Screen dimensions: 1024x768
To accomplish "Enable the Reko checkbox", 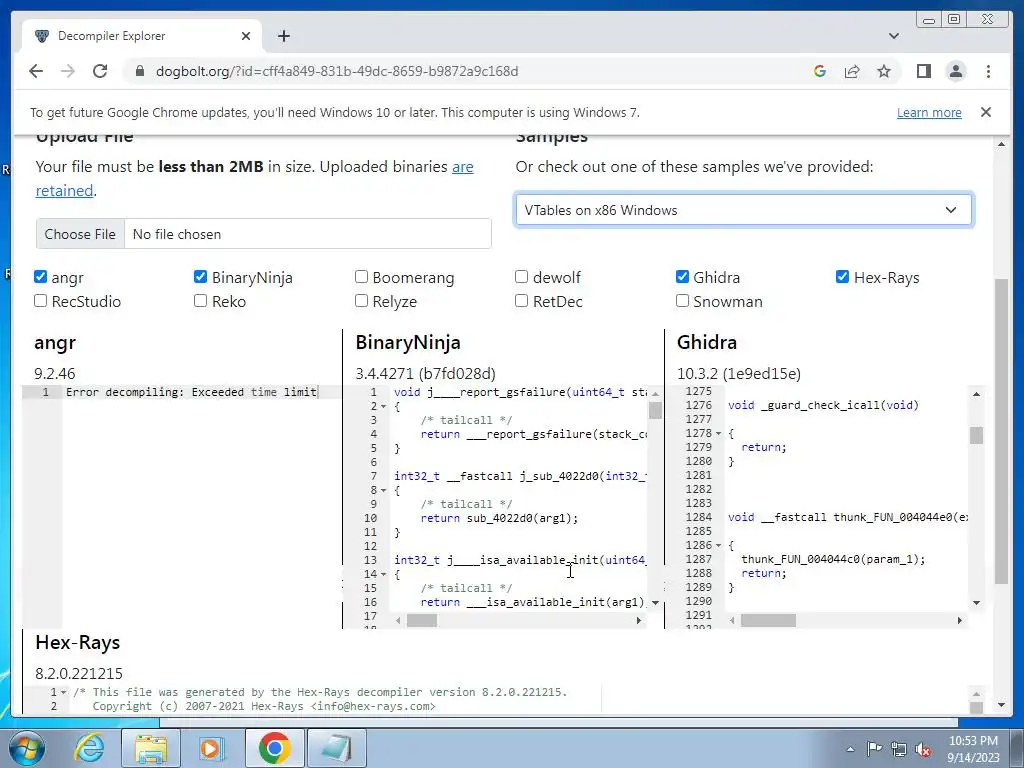I will (200, 301).
